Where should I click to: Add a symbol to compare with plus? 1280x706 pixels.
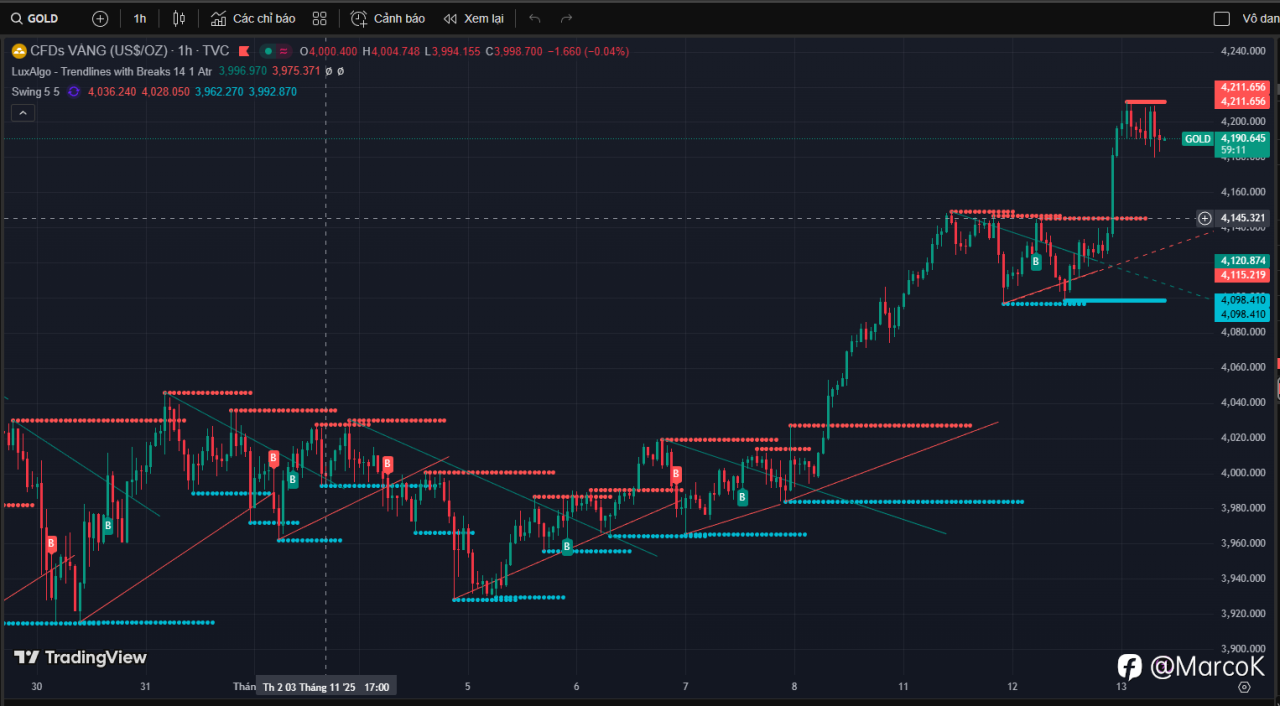pyautogui.click(x=100, y=18)
